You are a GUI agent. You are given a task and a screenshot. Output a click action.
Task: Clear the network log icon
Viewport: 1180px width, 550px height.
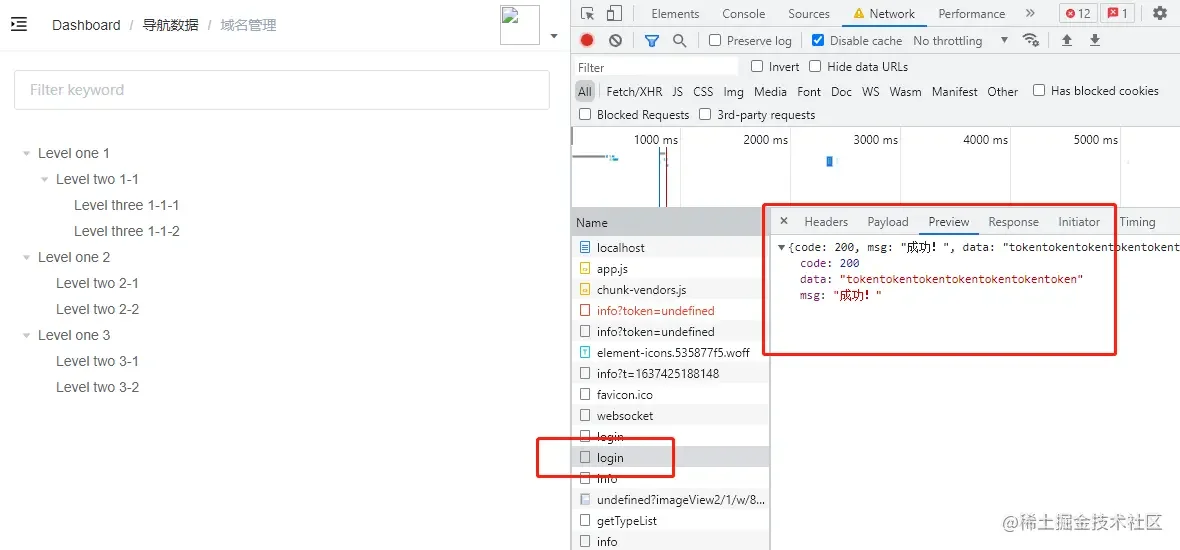616,41
